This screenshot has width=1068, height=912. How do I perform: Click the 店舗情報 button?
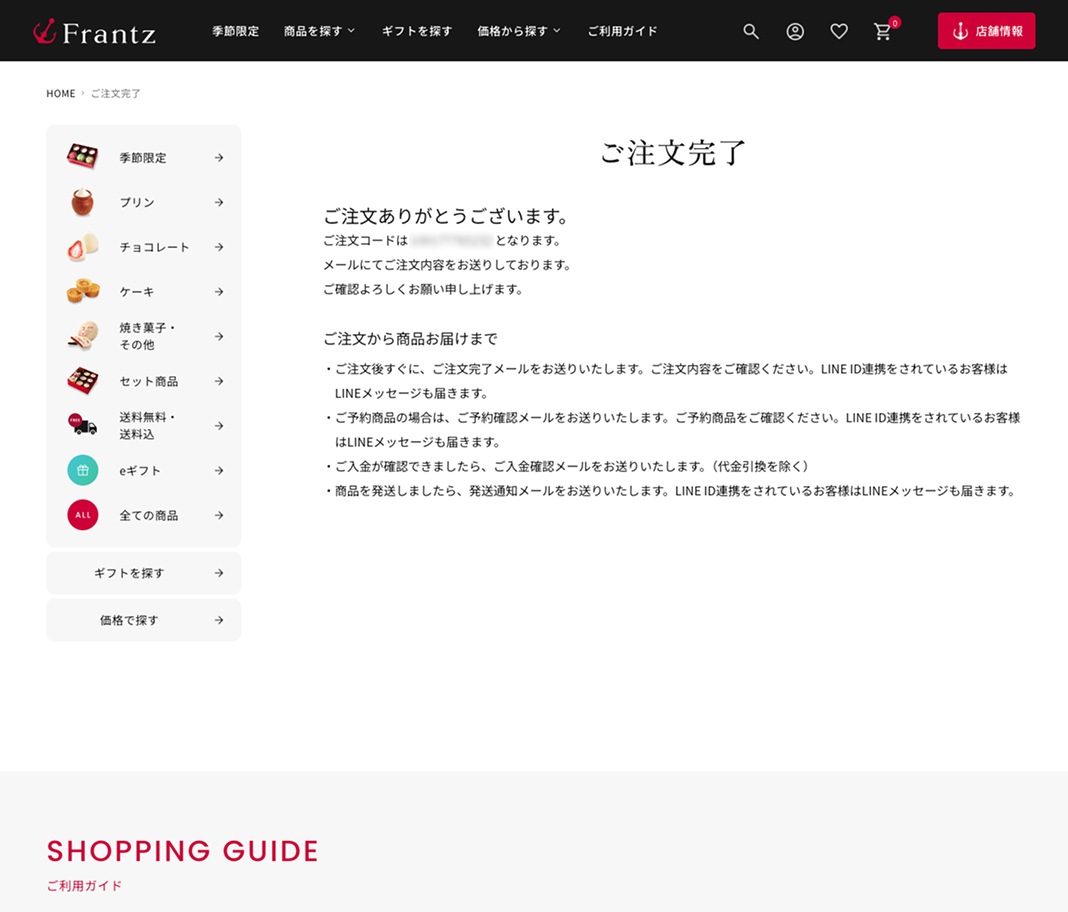coord(986,31)
